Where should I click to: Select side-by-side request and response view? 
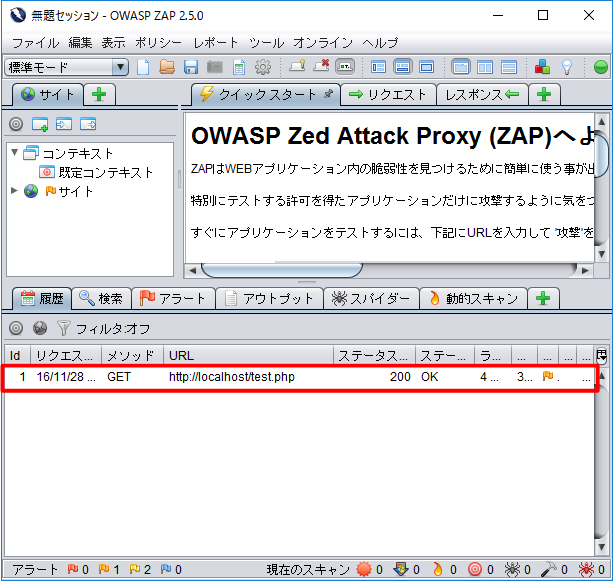pyautogui.click(x=485, y=67)
